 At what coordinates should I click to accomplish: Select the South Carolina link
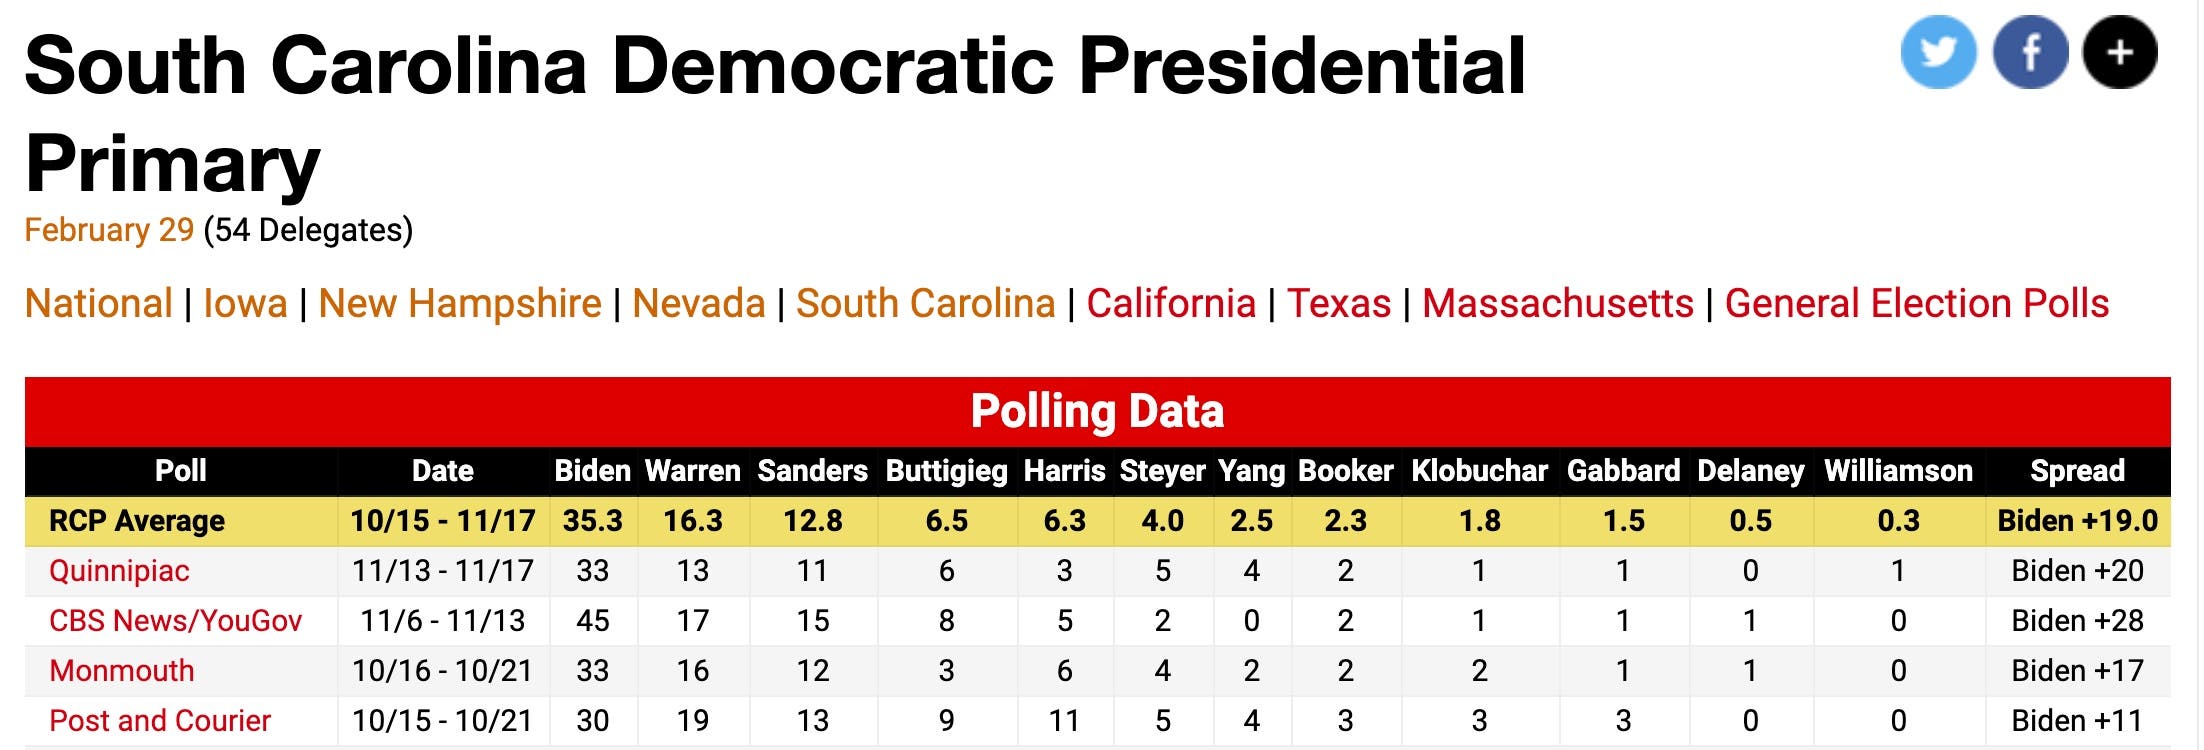(925, 304)
